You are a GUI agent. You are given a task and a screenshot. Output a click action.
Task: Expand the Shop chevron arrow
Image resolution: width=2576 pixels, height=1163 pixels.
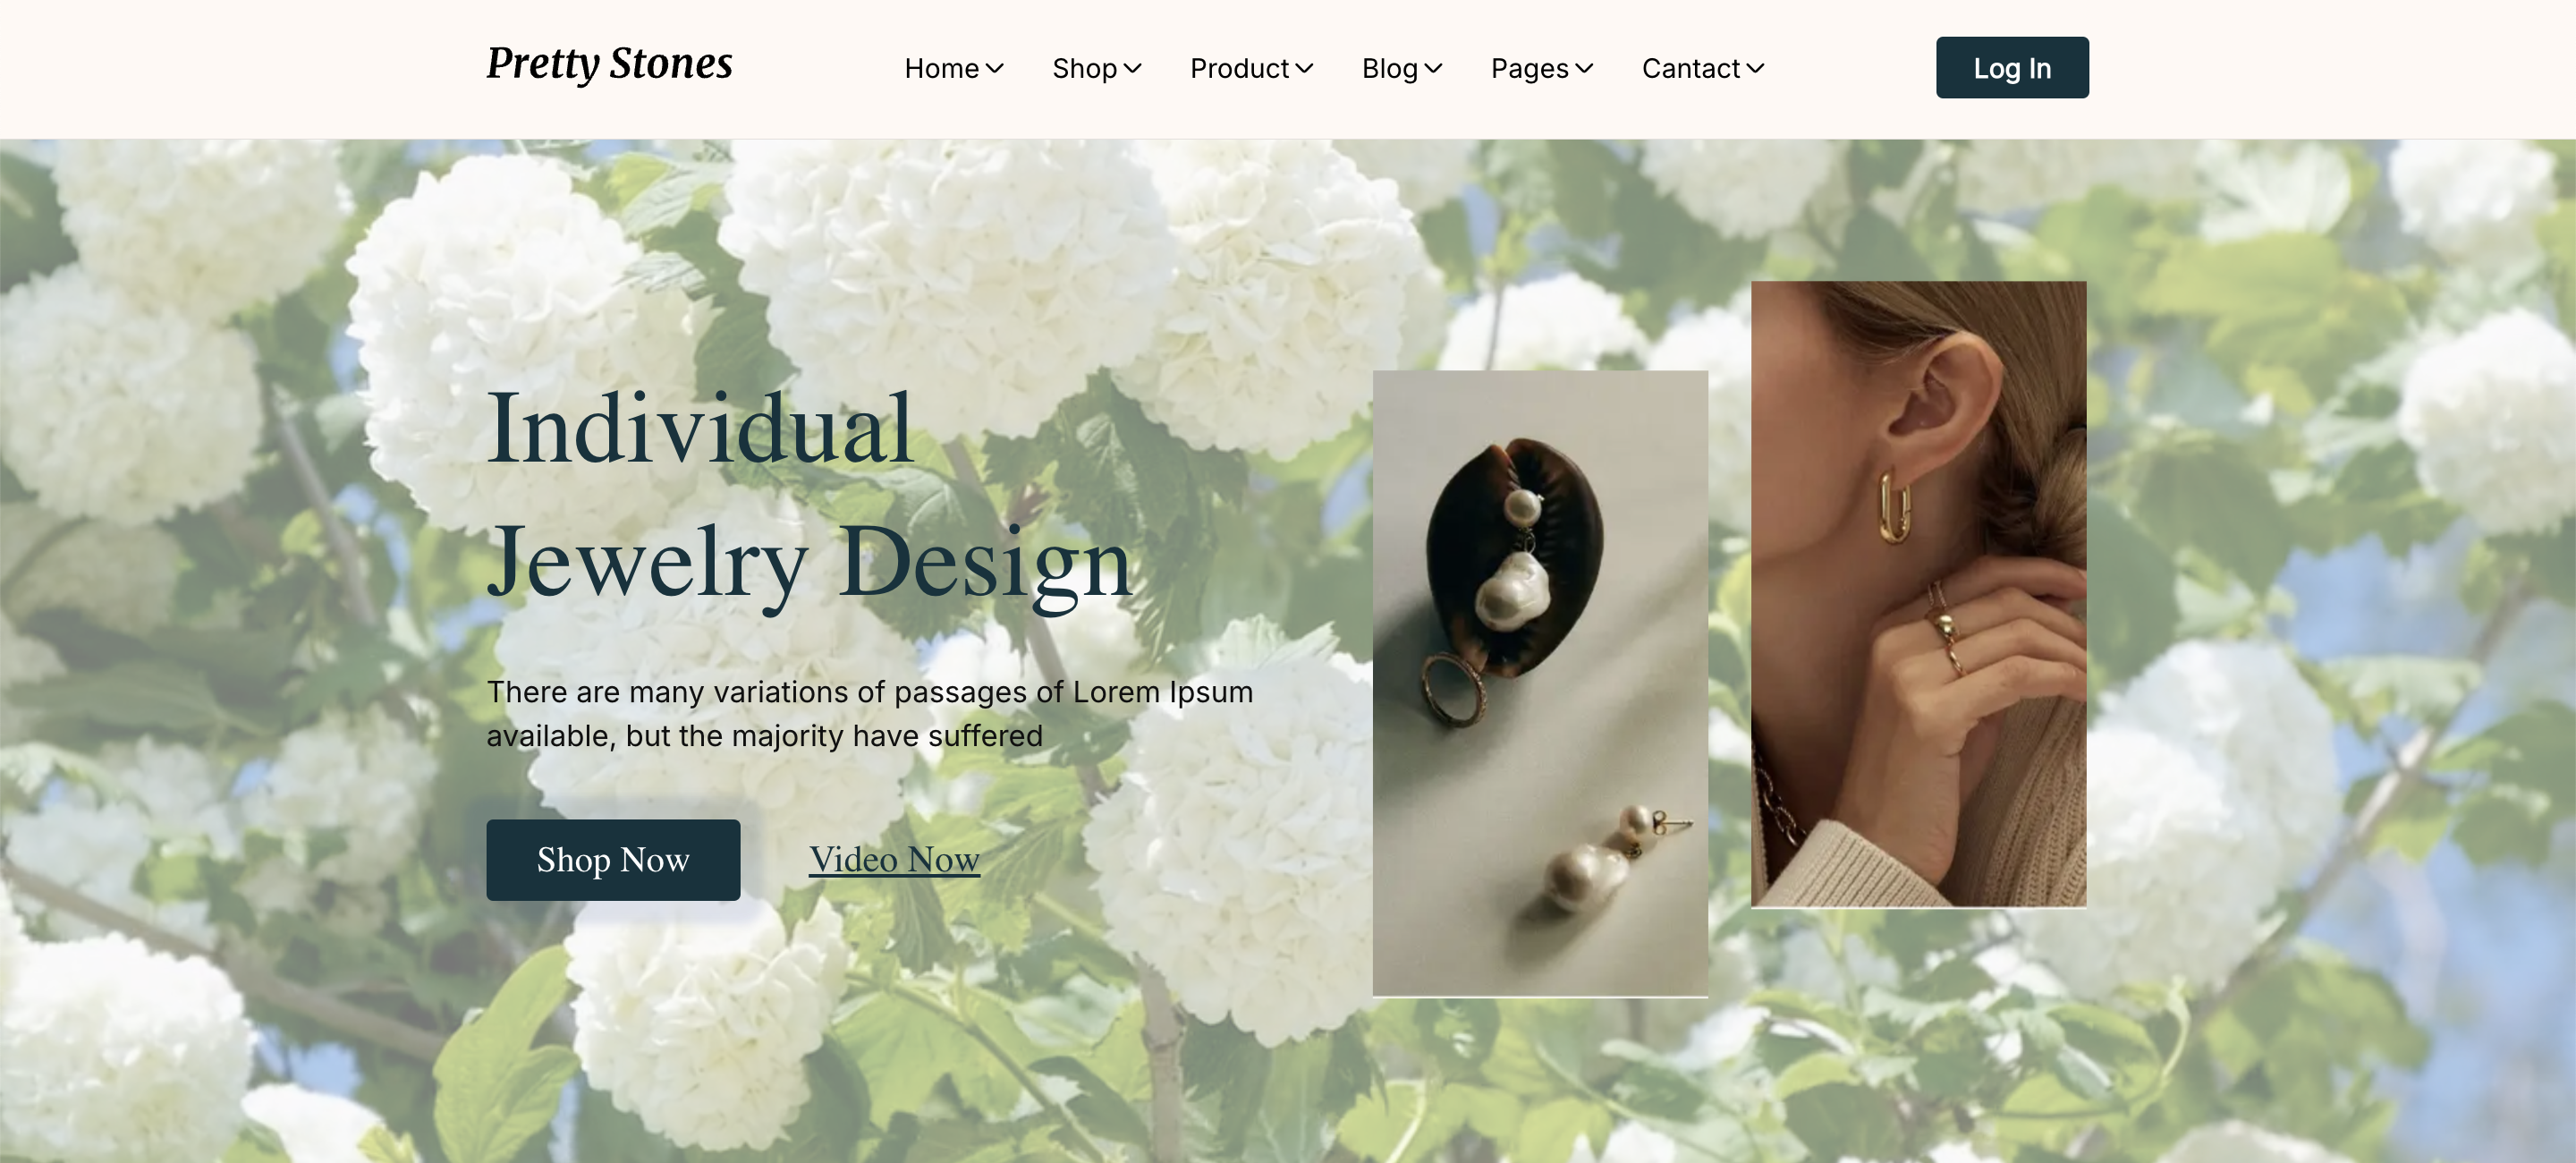pyautogui.click(x=1132, y=68)
